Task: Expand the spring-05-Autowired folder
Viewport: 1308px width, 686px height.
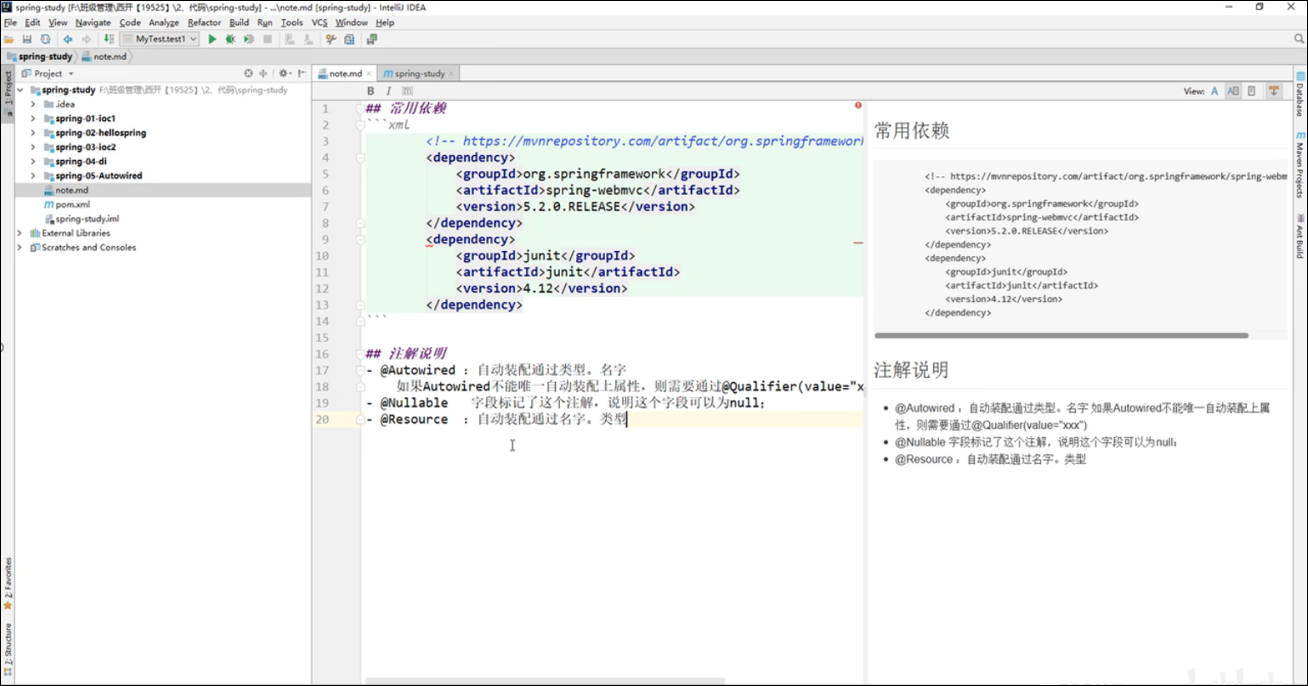Action: [33, 176]
